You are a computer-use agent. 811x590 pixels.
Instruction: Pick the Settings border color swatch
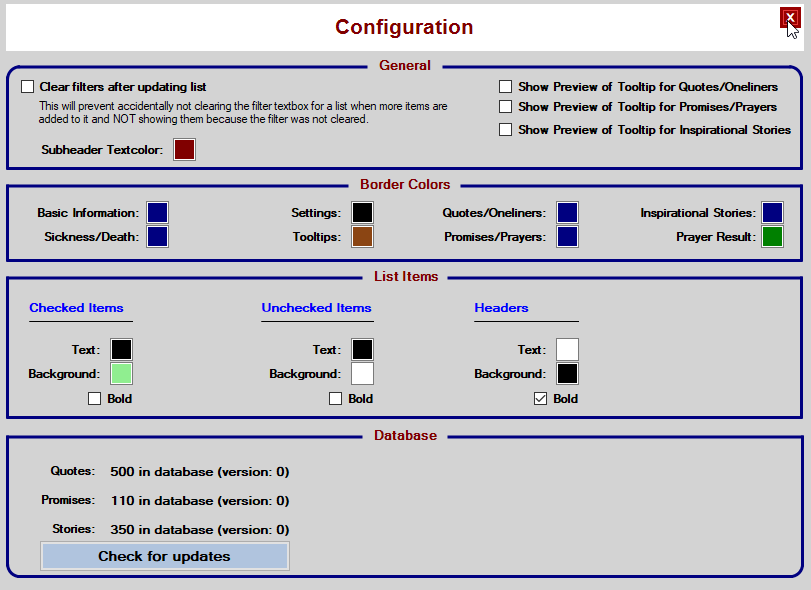coord(362,212)
